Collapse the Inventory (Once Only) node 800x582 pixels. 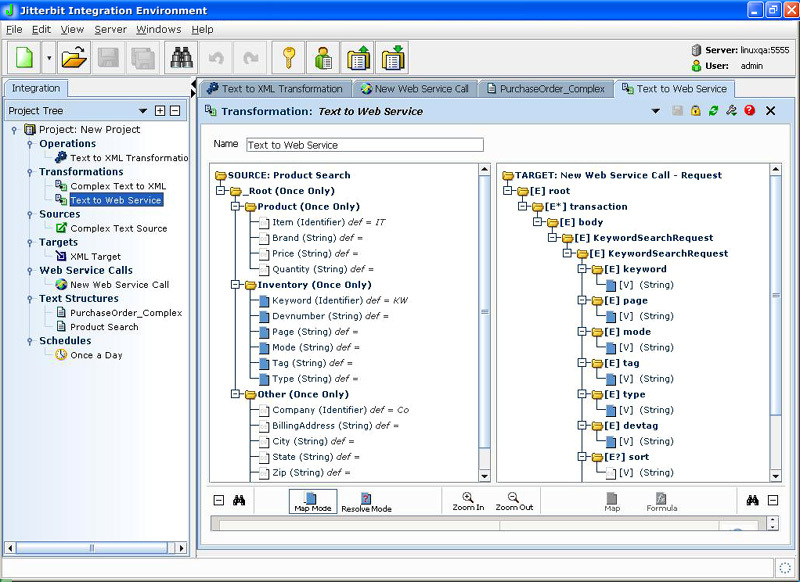click(x=235, y=285)
